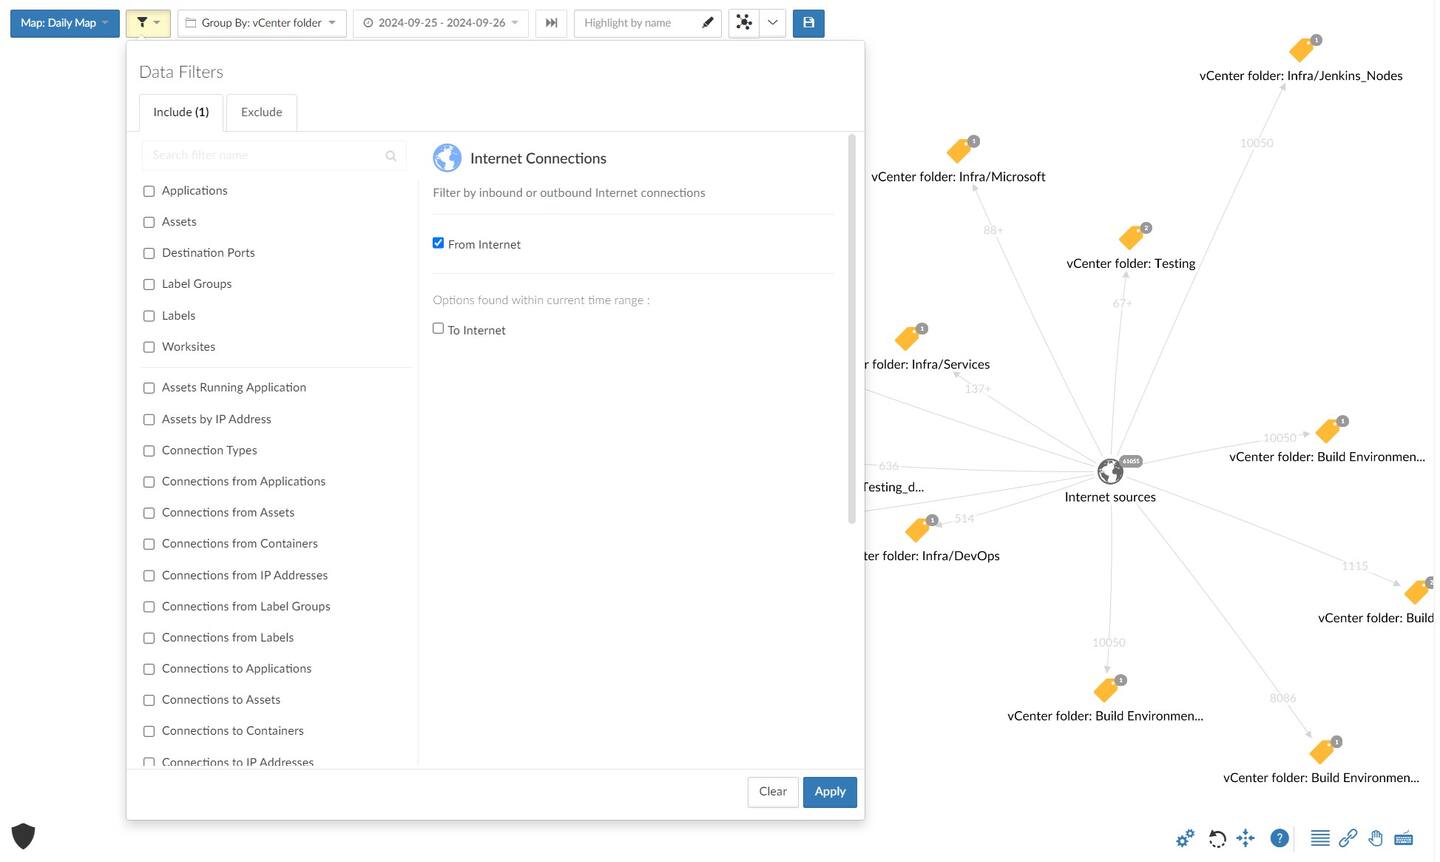Click the skip-to-latest time range icon

click(x=551, y=23)
